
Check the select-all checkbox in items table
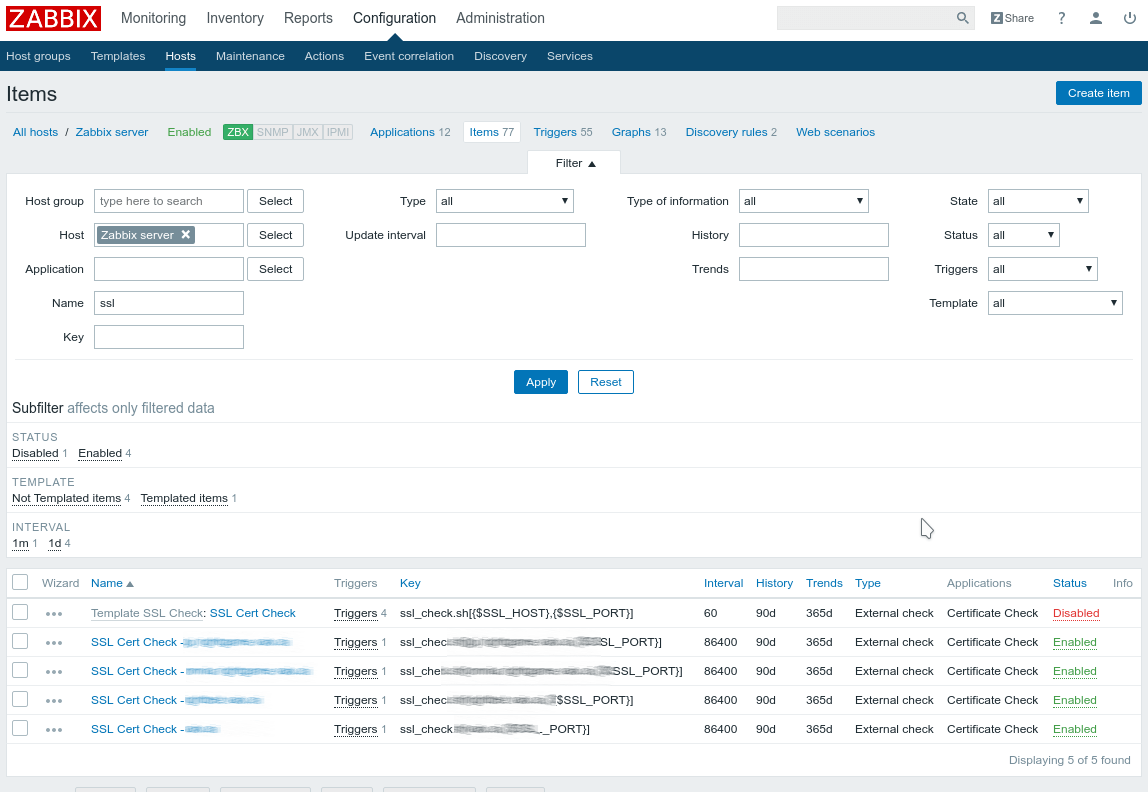pyautogui.click(x=19, y=582)
